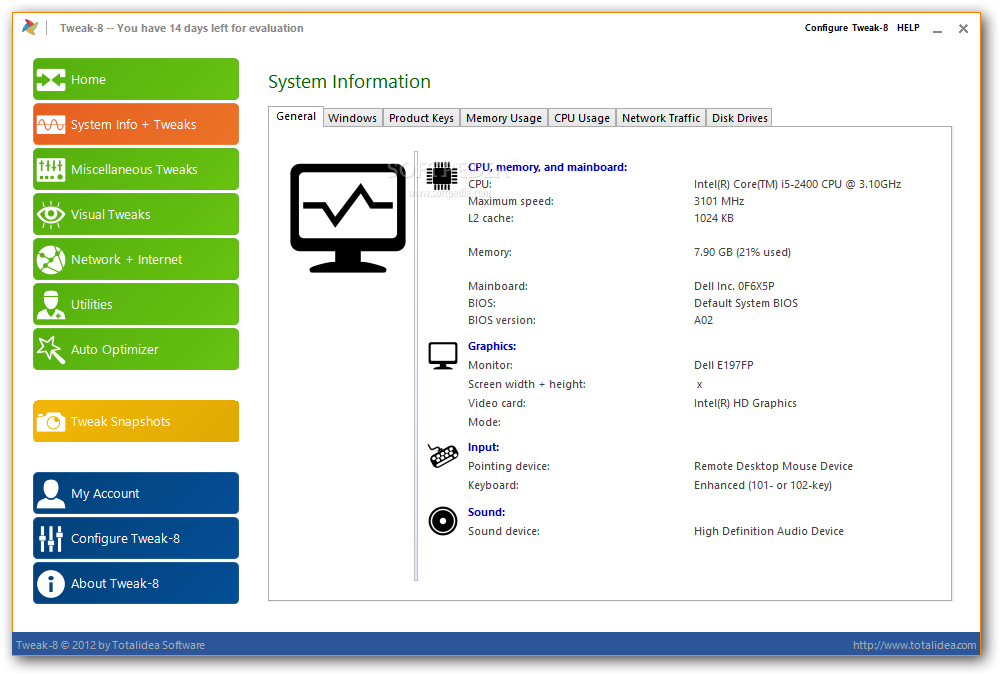Click the Input keyboard icon
This screenshot has height=676, width=1001.
[442, 456]
